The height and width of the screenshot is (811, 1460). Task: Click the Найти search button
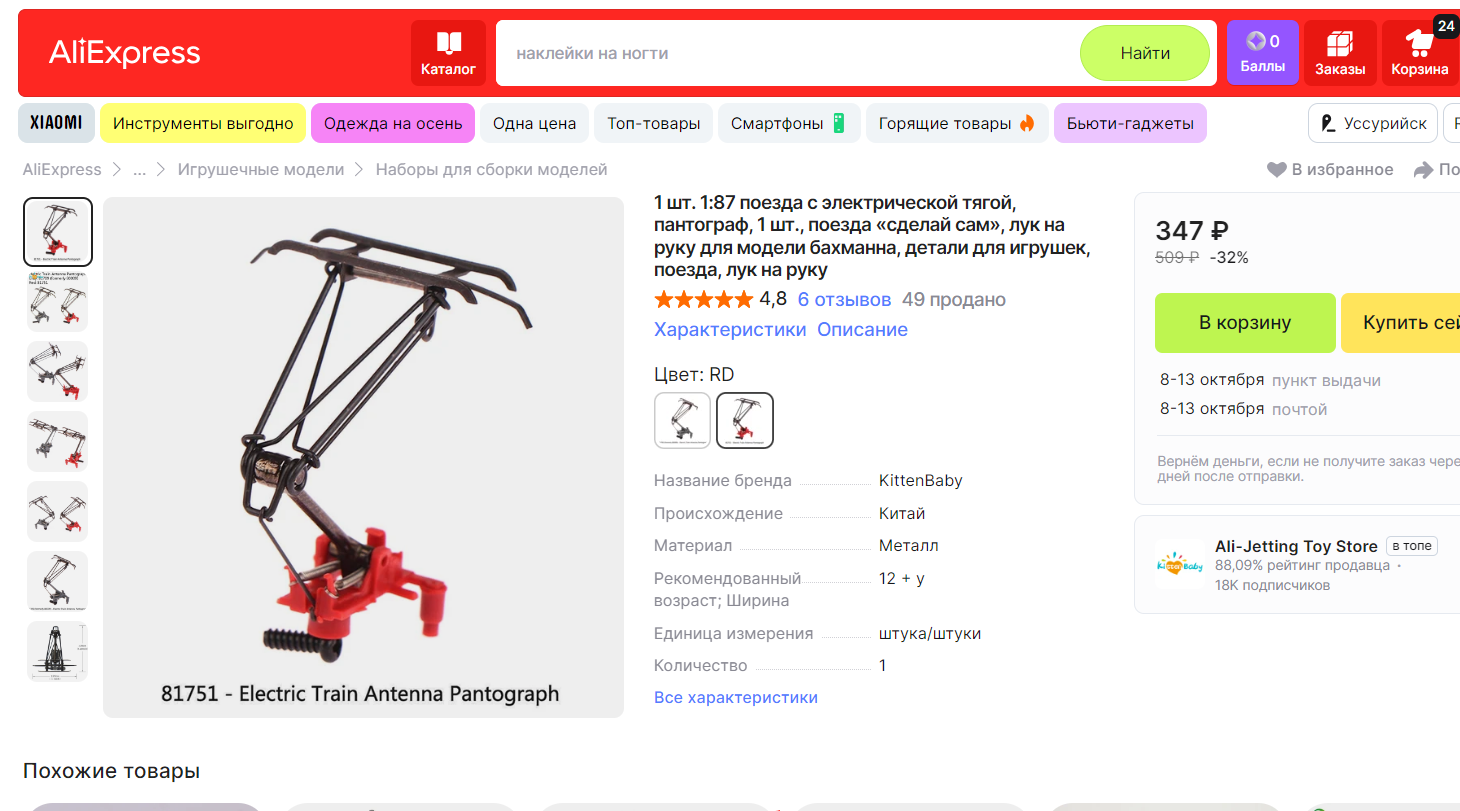[x=1145, y=53]
